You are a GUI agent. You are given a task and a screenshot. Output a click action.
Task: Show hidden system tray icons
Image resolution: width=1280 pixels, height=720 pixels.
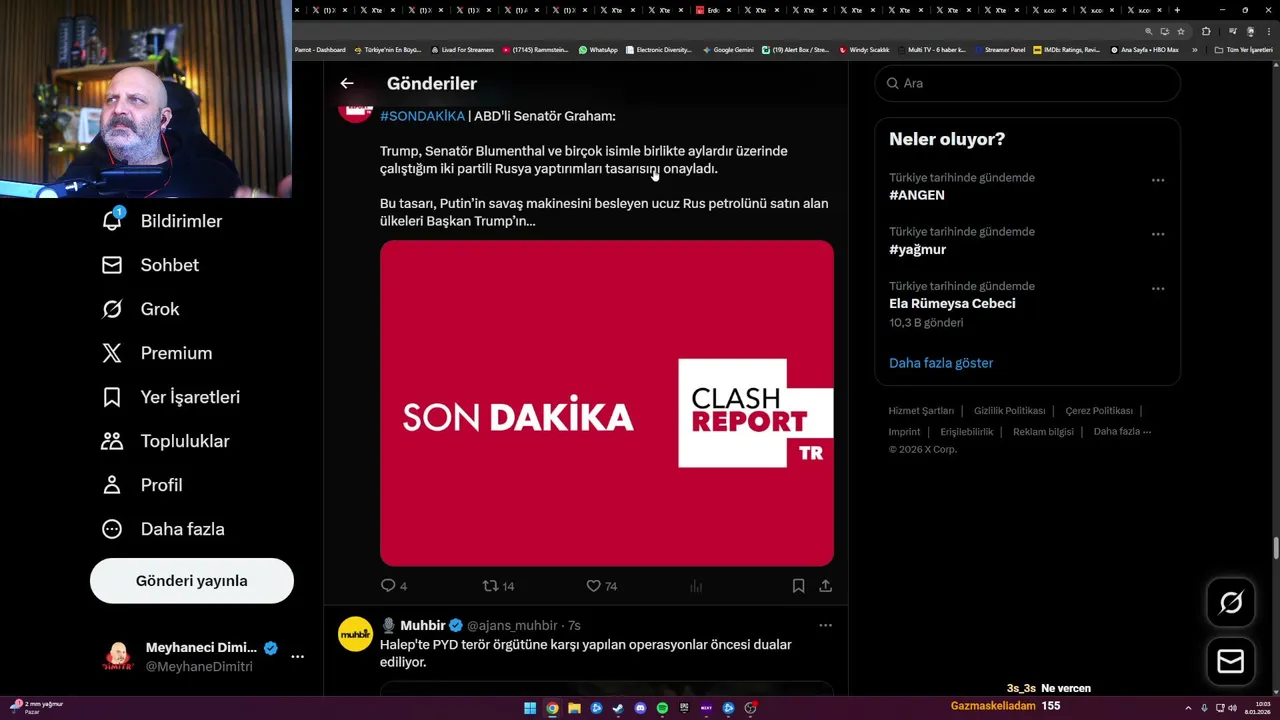[x=1188, y=708]
